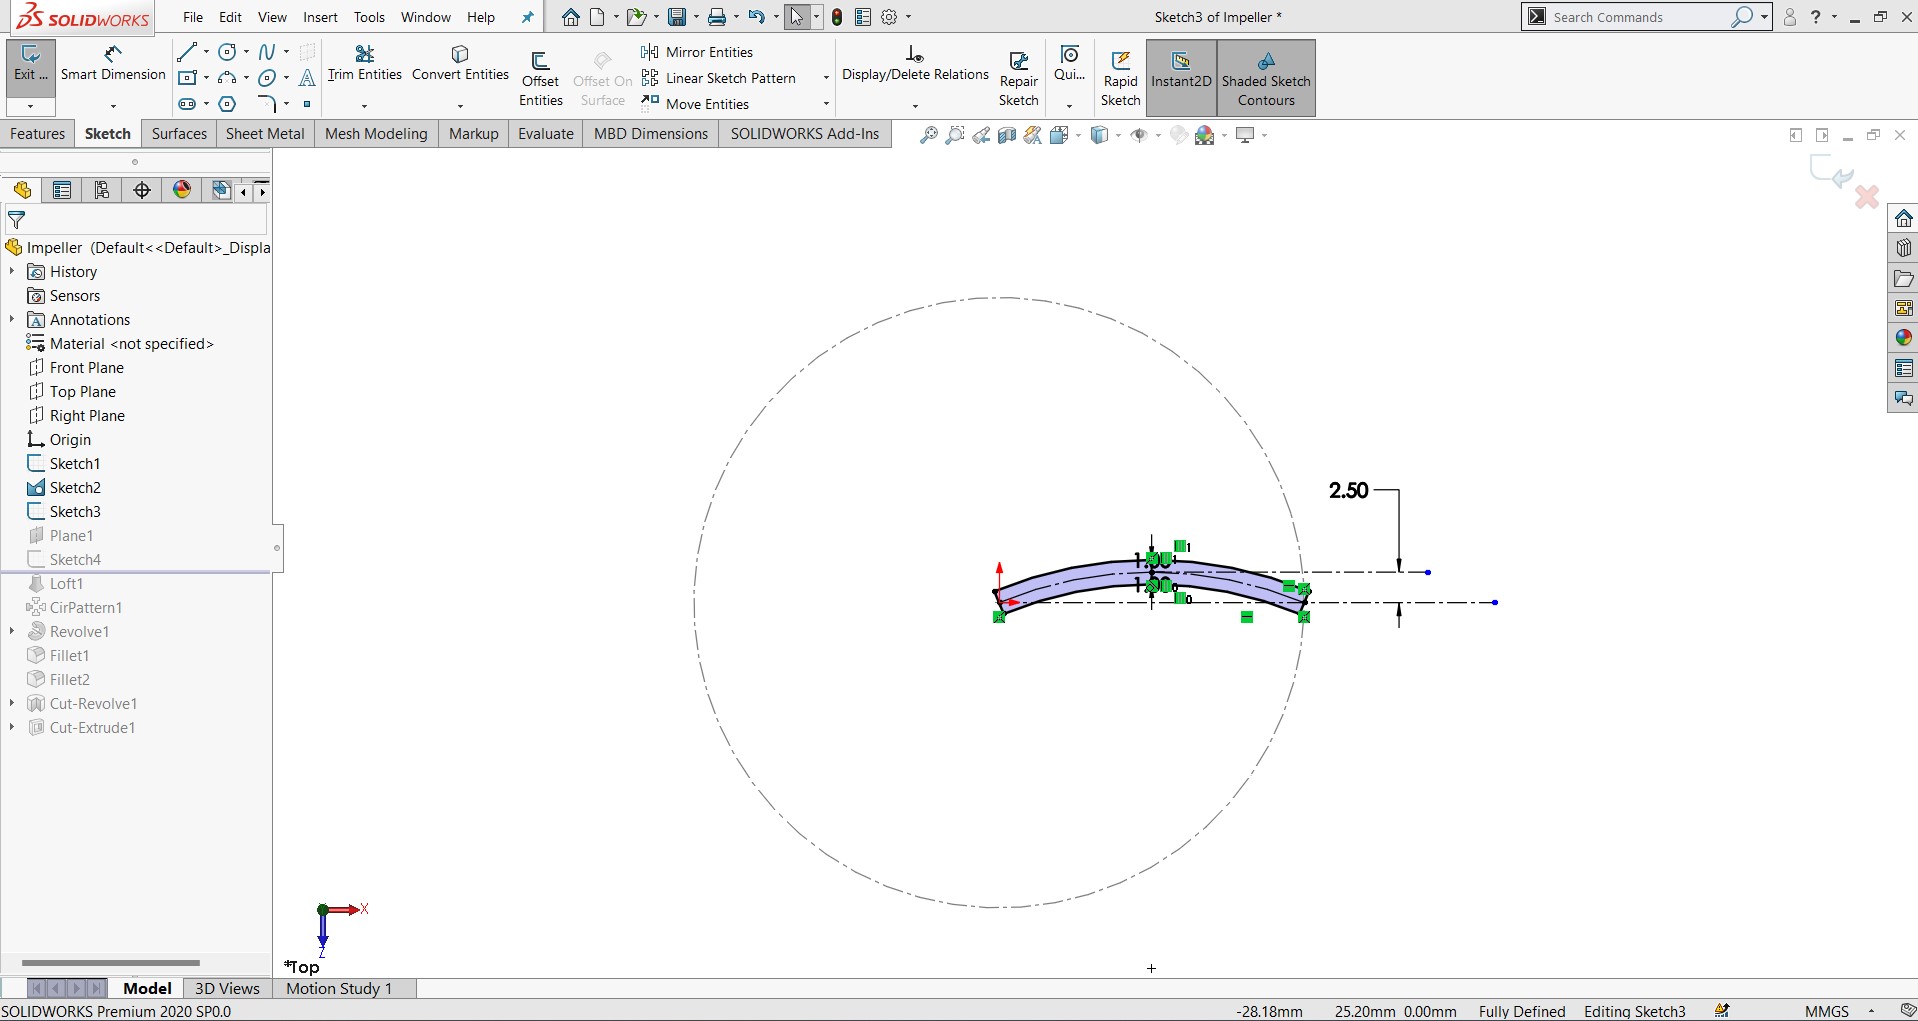Open DimXpertManager tab icon
This screenshot has width=1918, height=1021.
coord(142,190)
